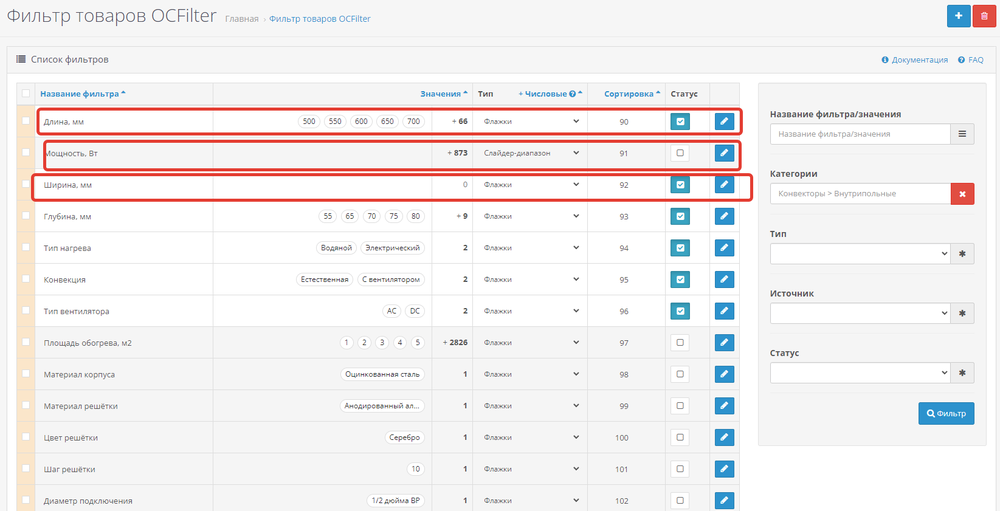This screenshot has height=511, width=1000.
Task: Open the Тип dropdown in filter panel
Action: [x=859, y=254]
